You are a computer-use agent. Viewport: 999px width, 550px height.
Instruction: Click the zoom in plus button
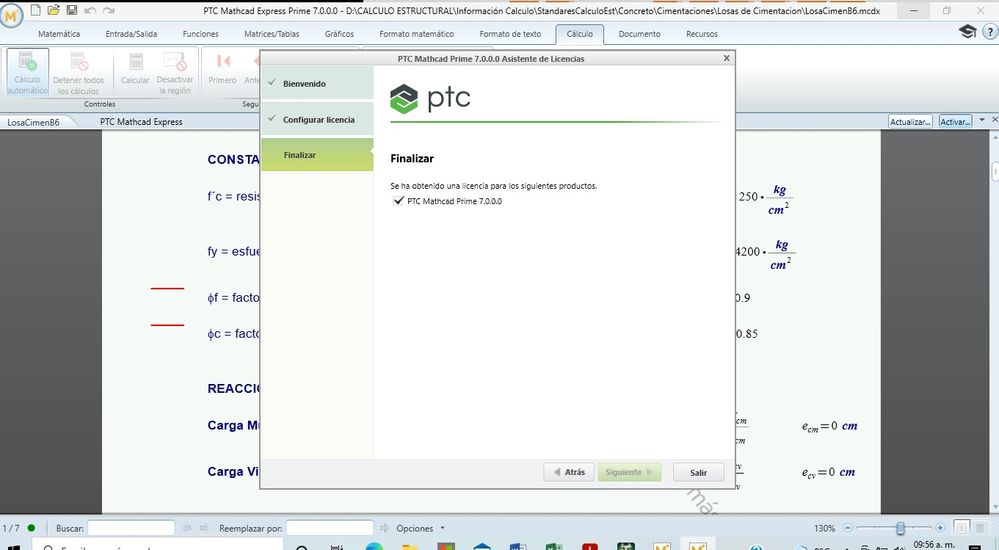940,528
